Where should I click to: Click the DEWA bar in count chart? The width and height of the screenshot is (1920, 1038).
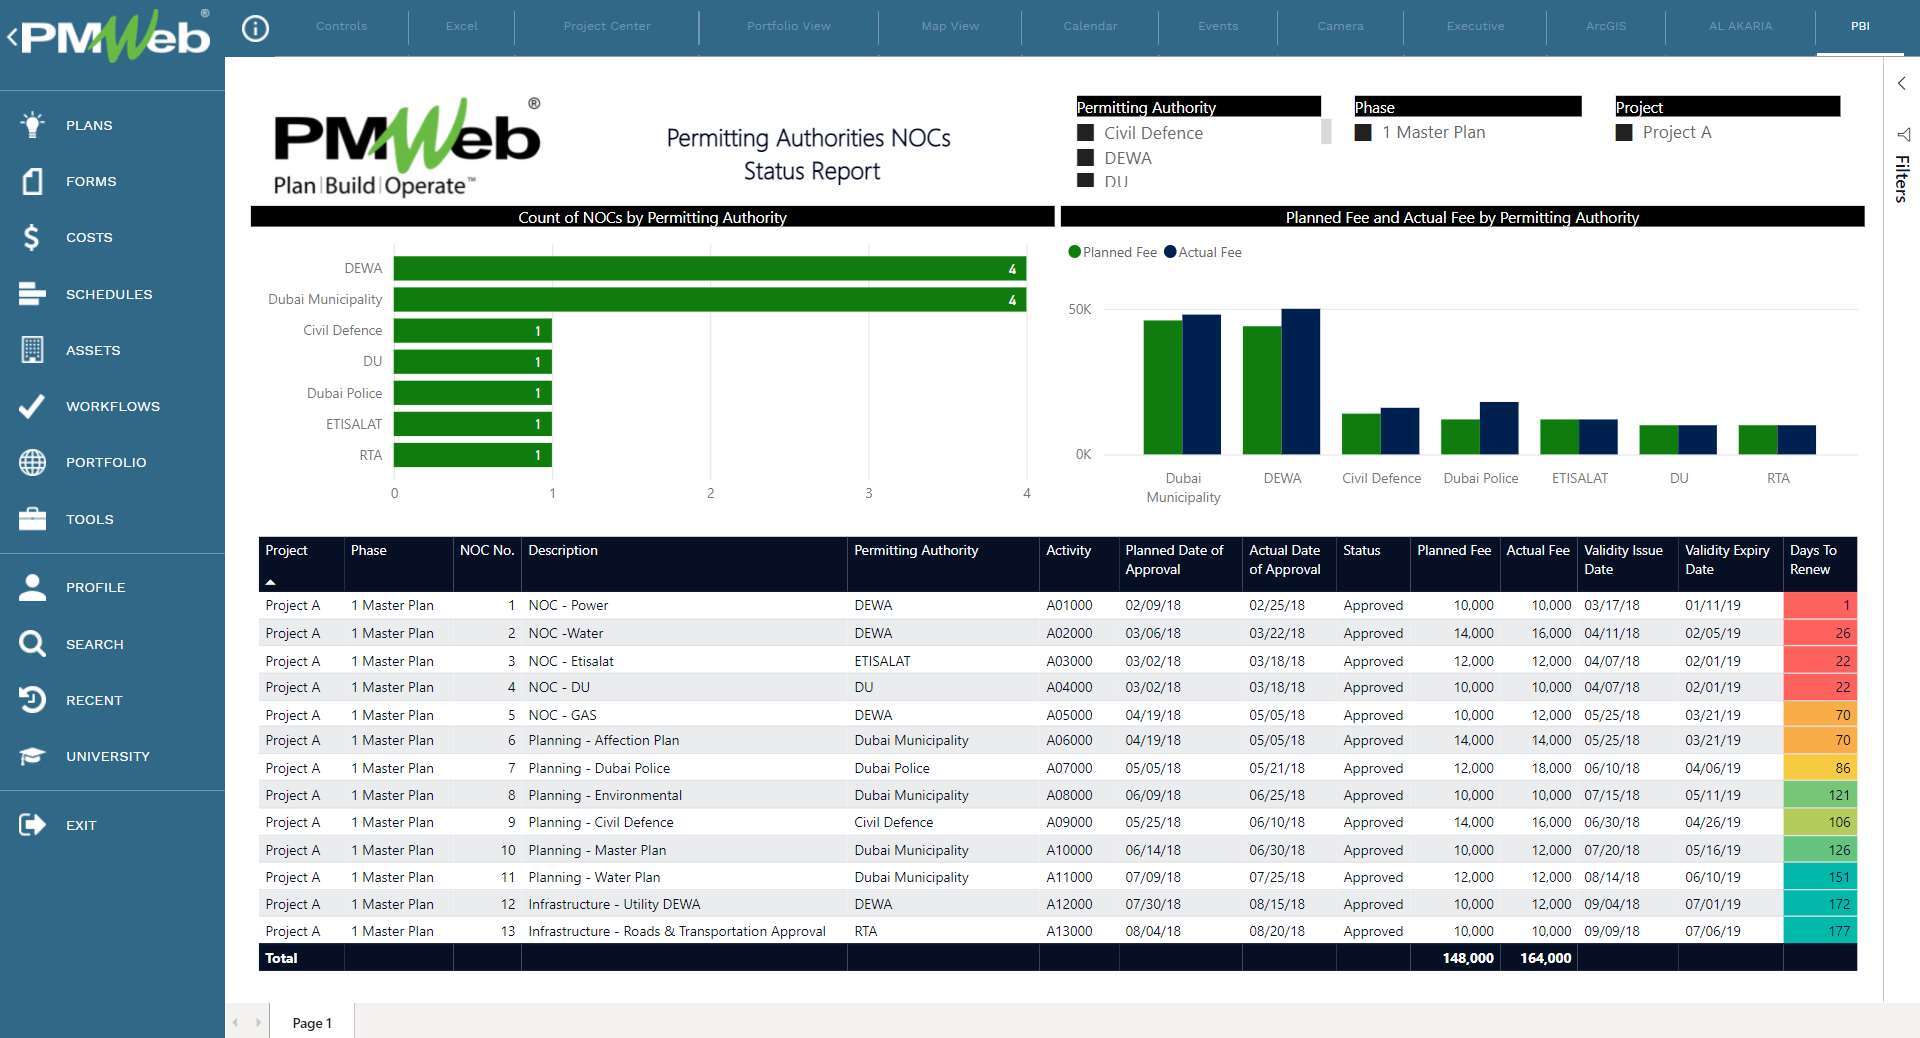(x=708, y=268)
